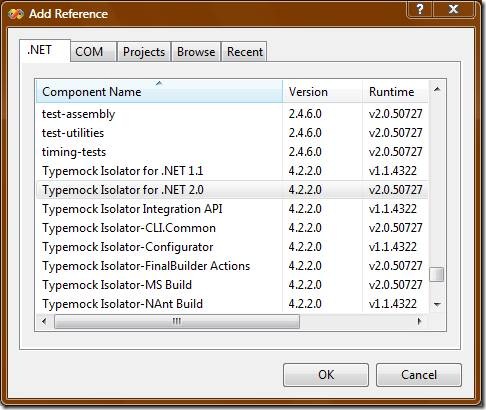Dismiss dialog with Cancel button

[419, 375]
